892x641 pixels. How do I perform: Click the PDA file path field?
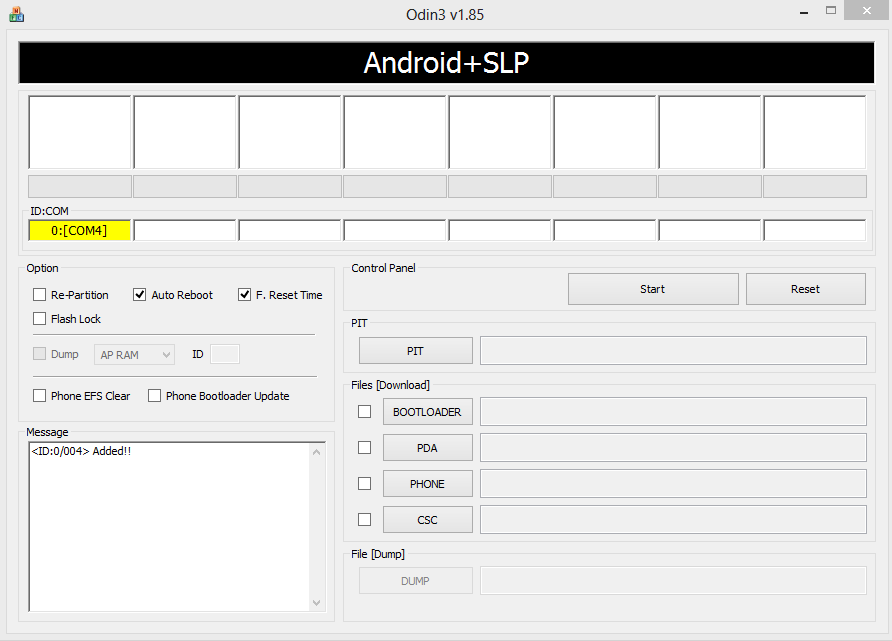coord(674,448)
